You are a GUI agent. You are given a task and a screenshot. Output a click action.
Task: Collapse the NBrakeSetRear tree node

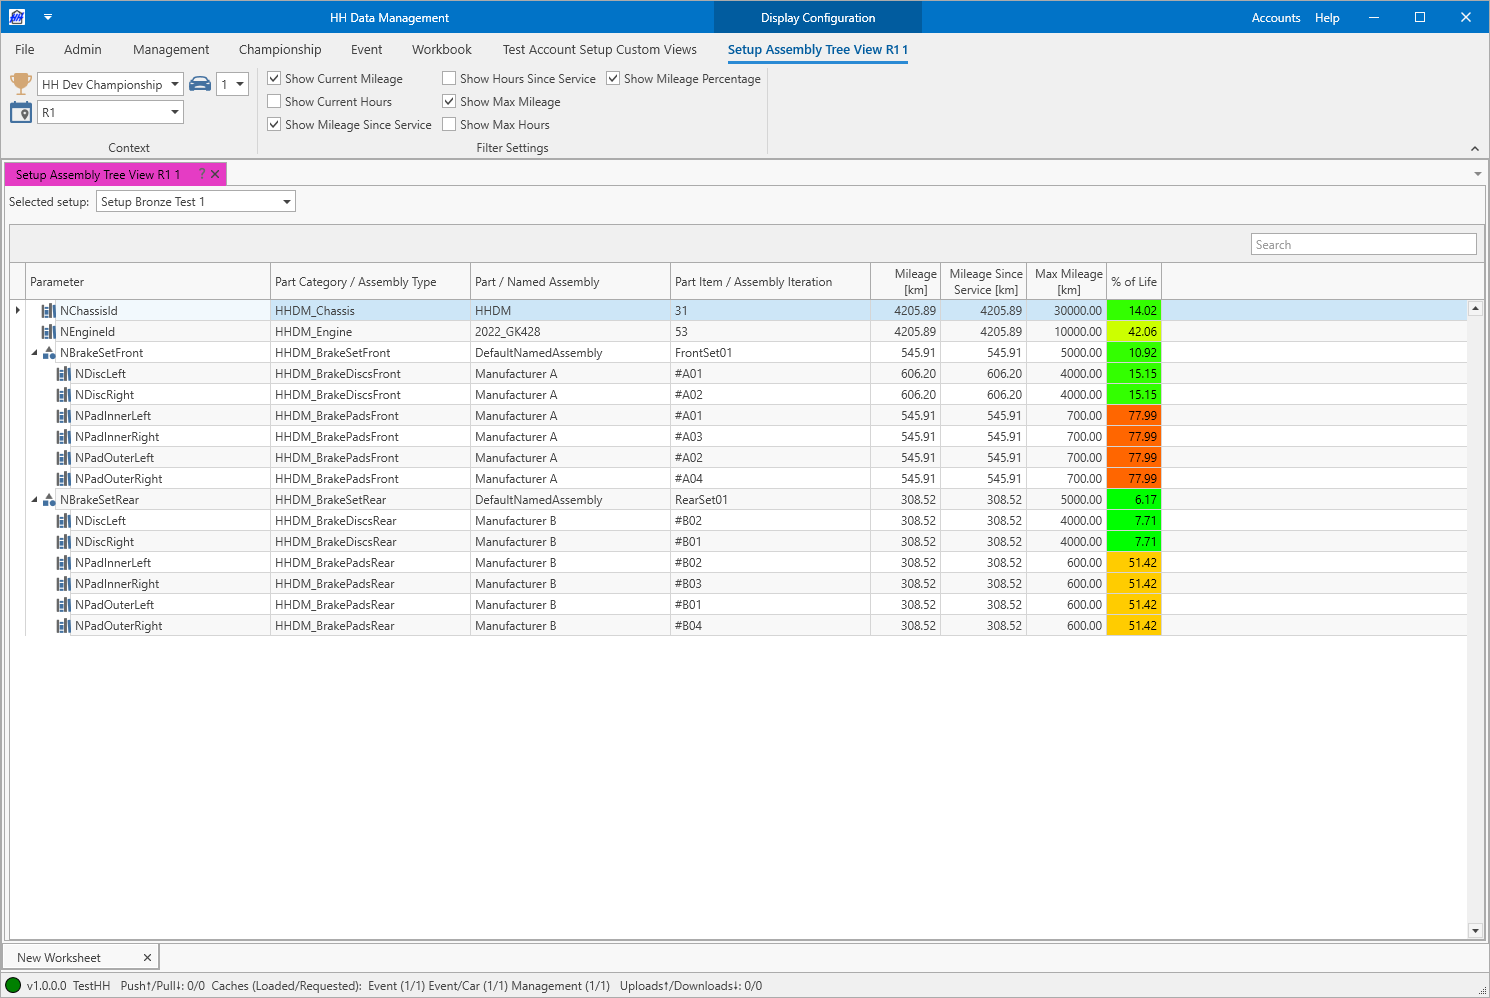coord(34,500)
